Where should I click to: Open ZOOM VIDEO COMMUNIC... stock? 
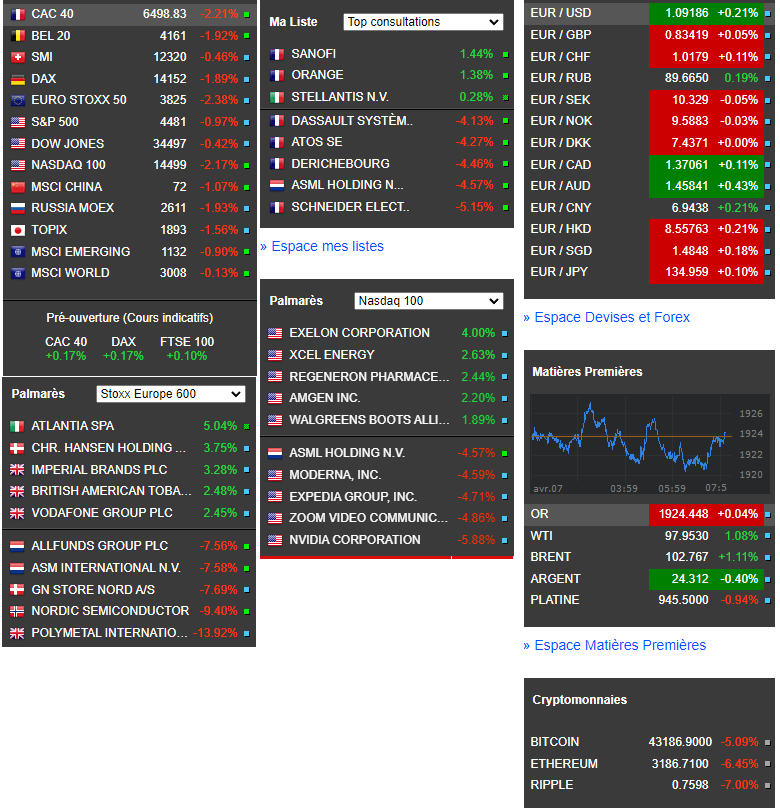tap(387, 518)
